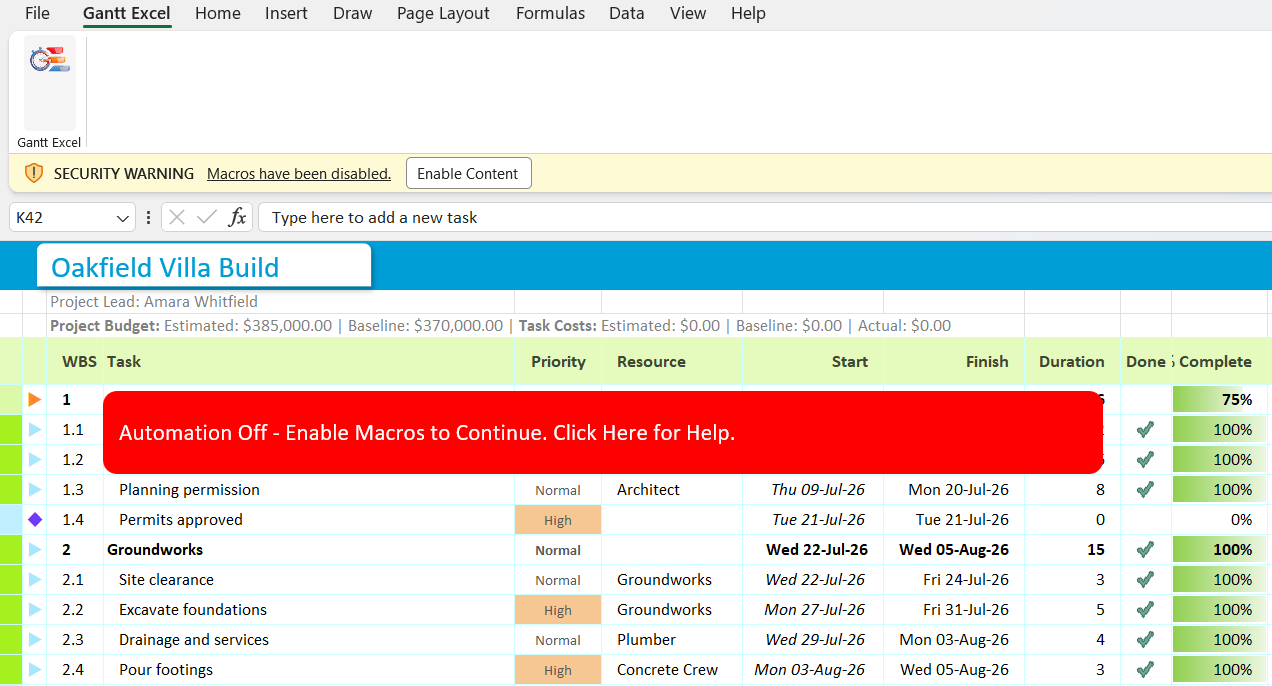Select the High priority cell for Excavate foundations
Viewport: 1272px width, 686px height.
coord(558,610)
